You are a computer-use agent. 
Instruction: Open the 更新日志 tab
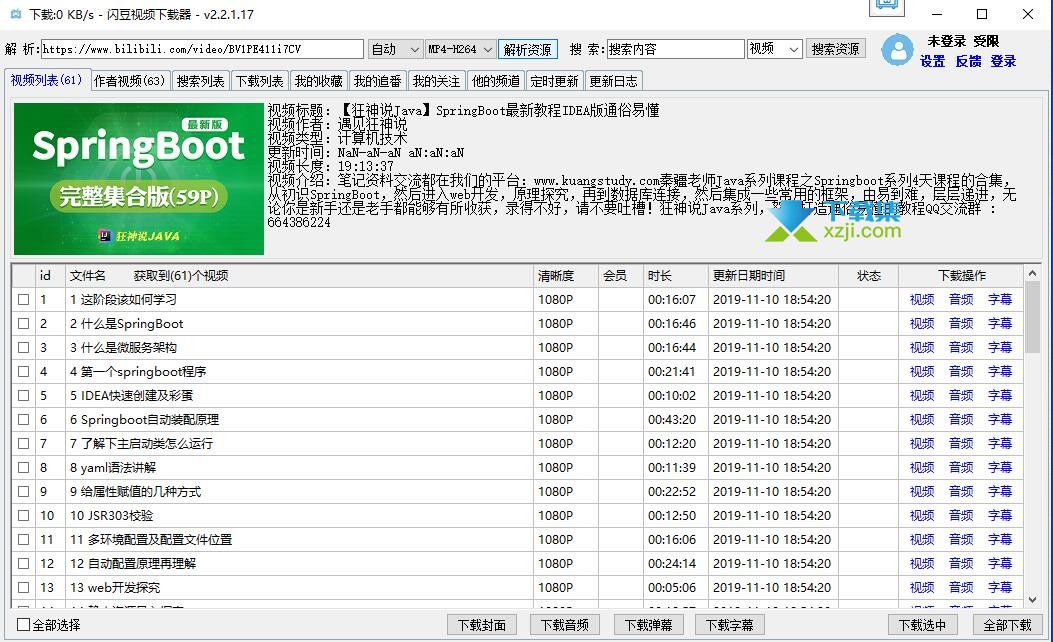[613, 81]
